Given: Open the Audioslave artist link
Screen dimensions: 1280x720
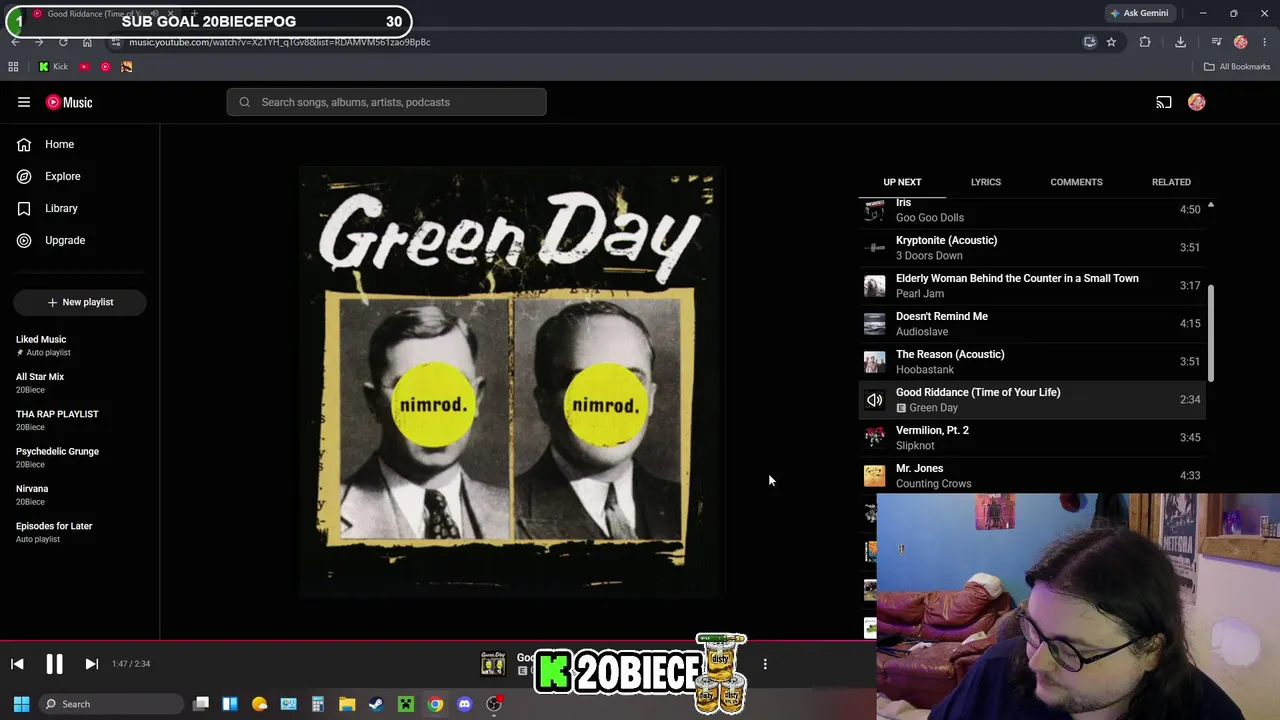Looking at the screenshot, I should pyautogui.click(x=922, y=331).
